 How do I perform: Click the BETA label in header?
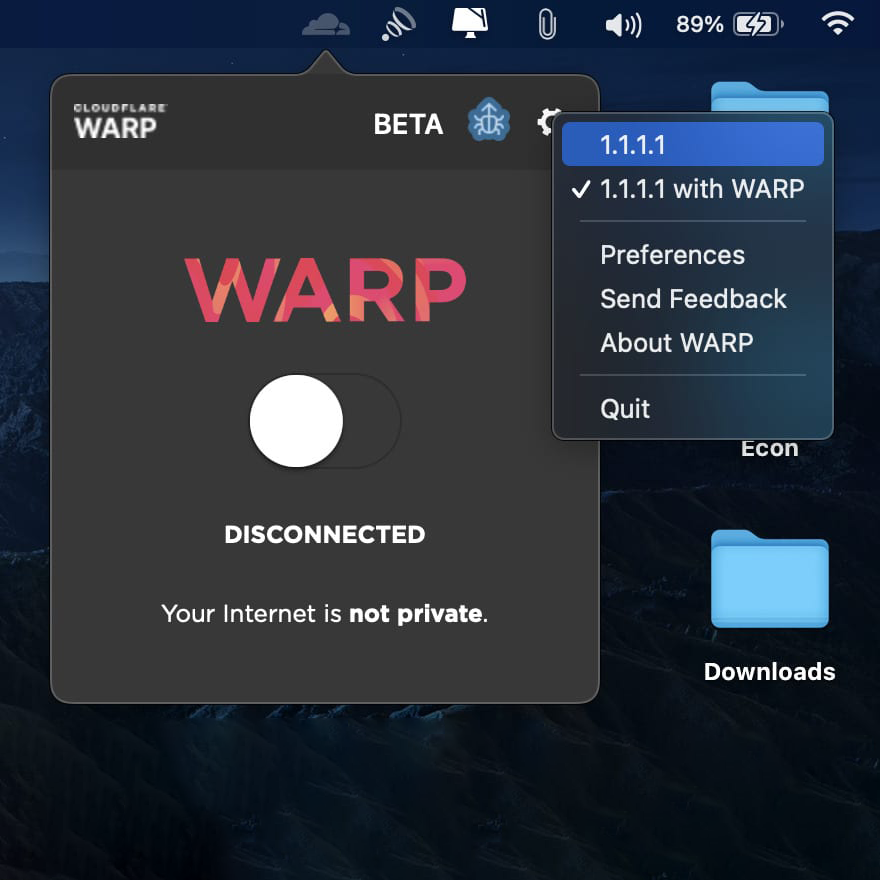(408, 124)
